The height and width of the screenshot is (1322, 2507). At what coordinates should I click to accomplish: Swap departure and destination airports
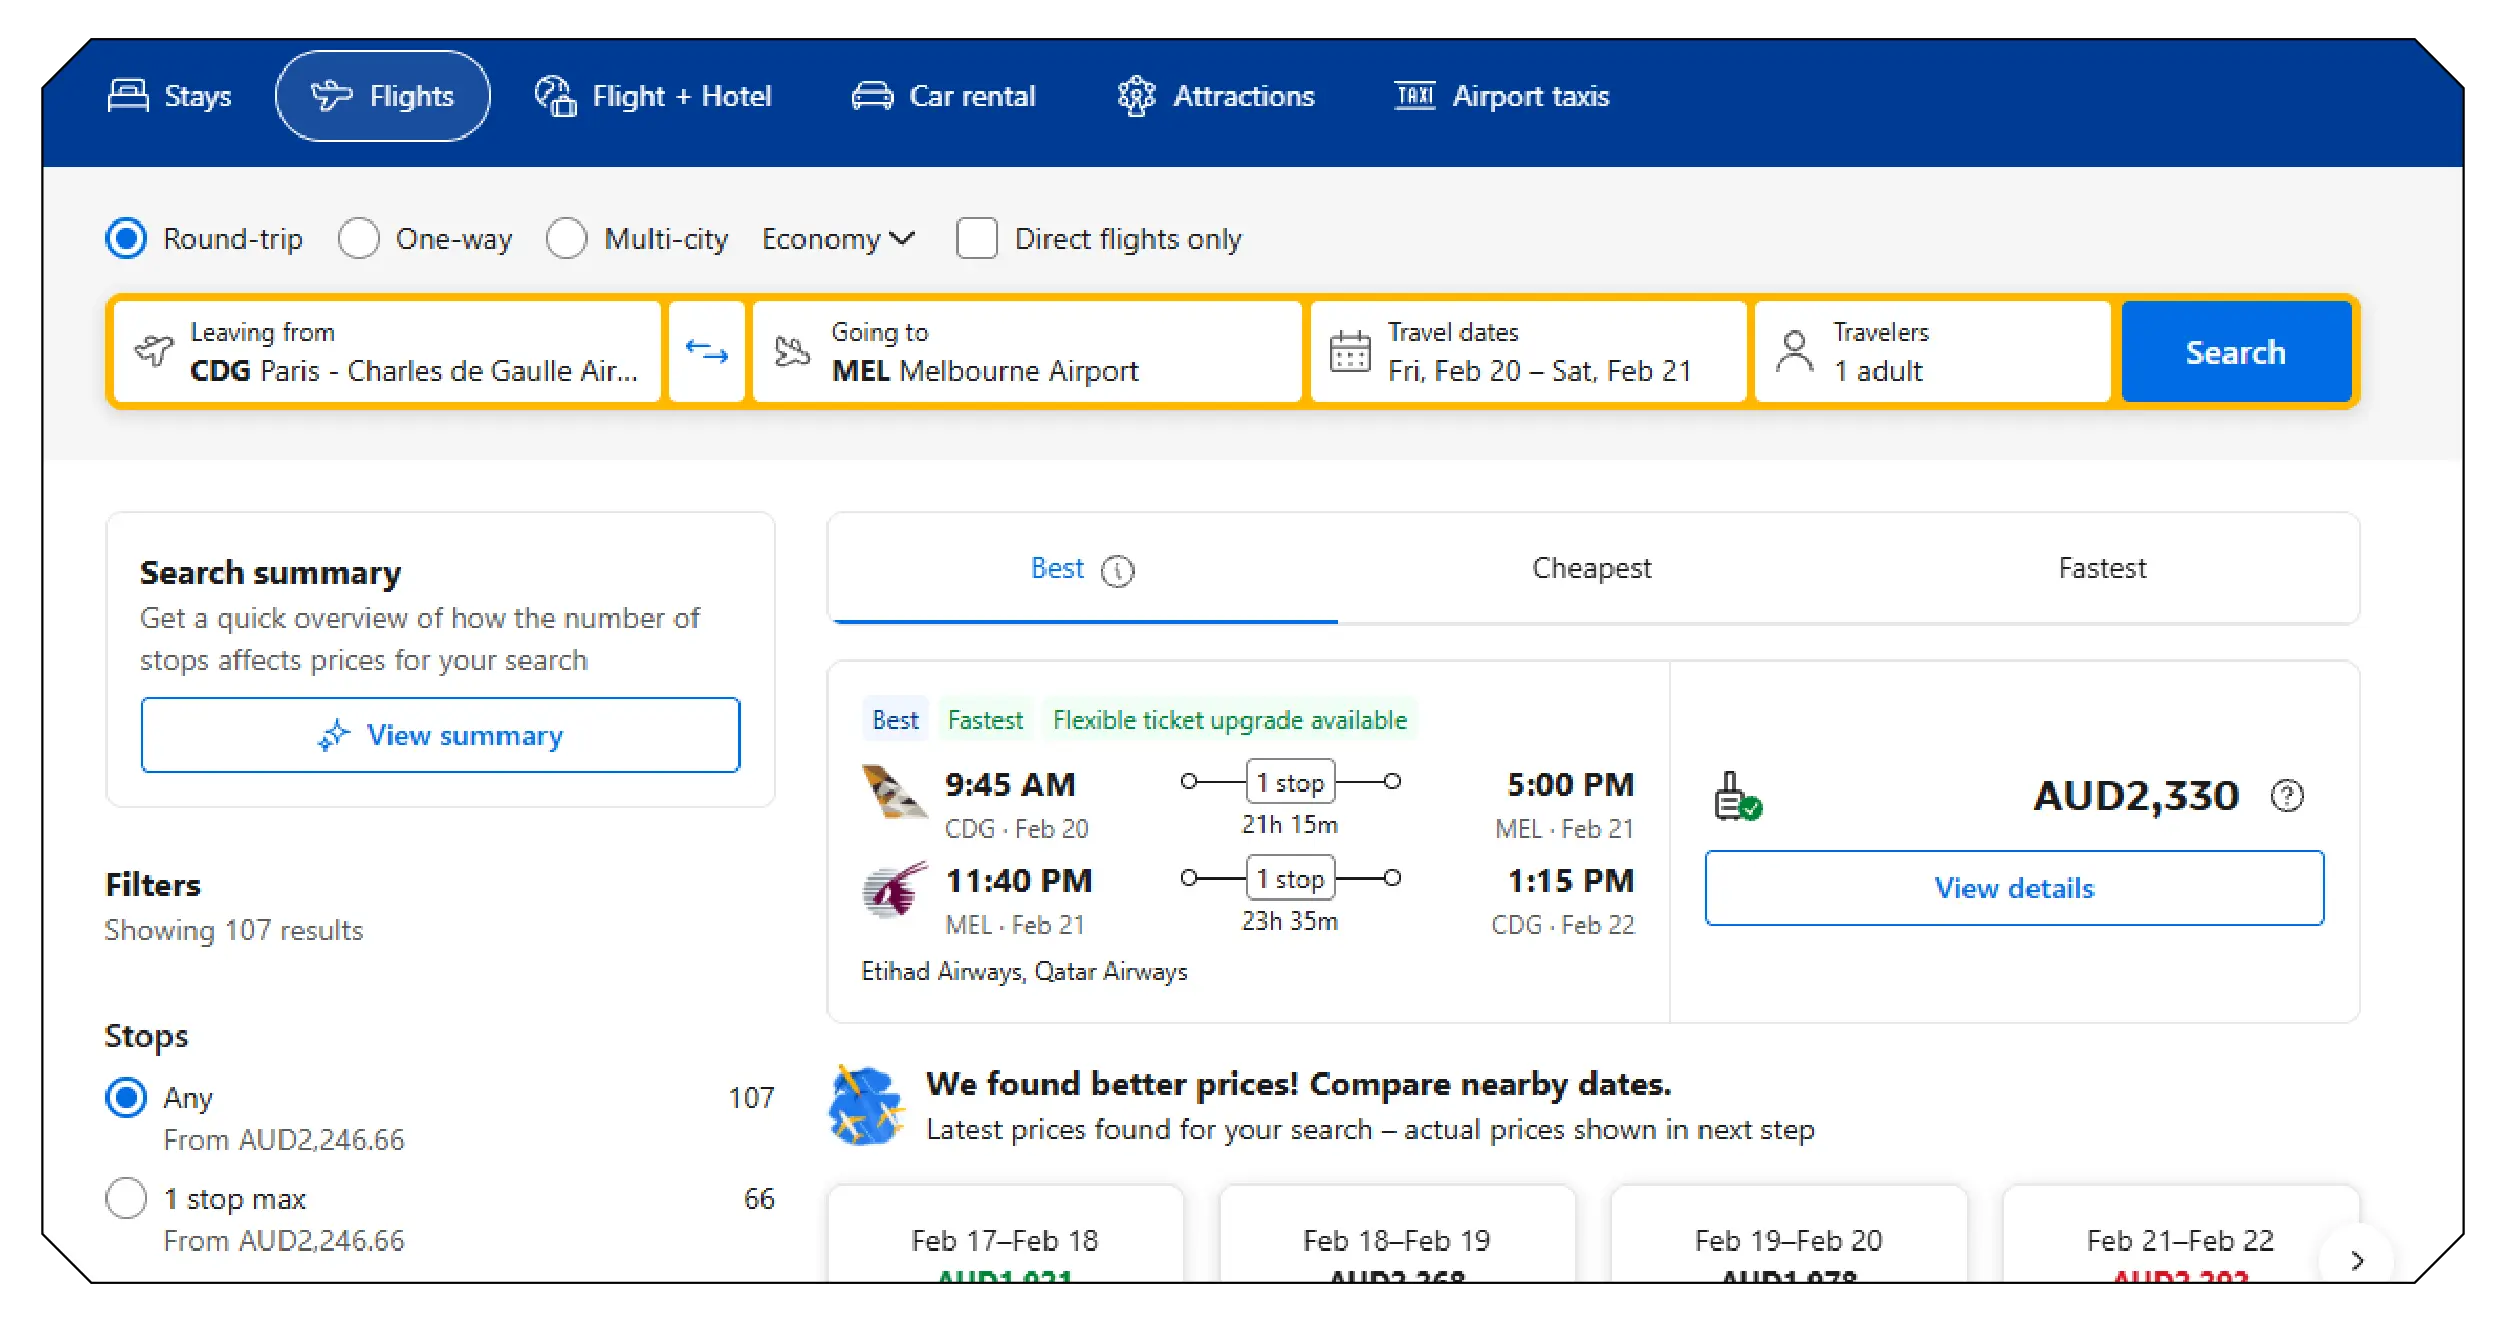tap(706, 351)
